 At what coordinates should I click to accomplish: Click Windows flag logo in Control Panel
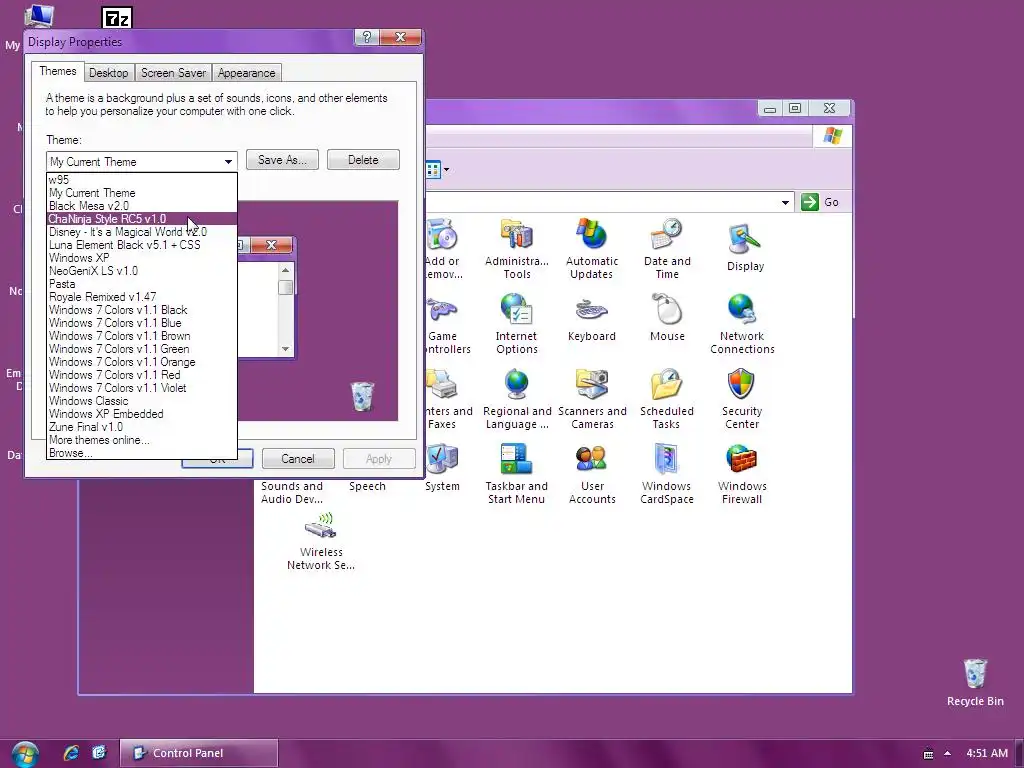(832, 136)
